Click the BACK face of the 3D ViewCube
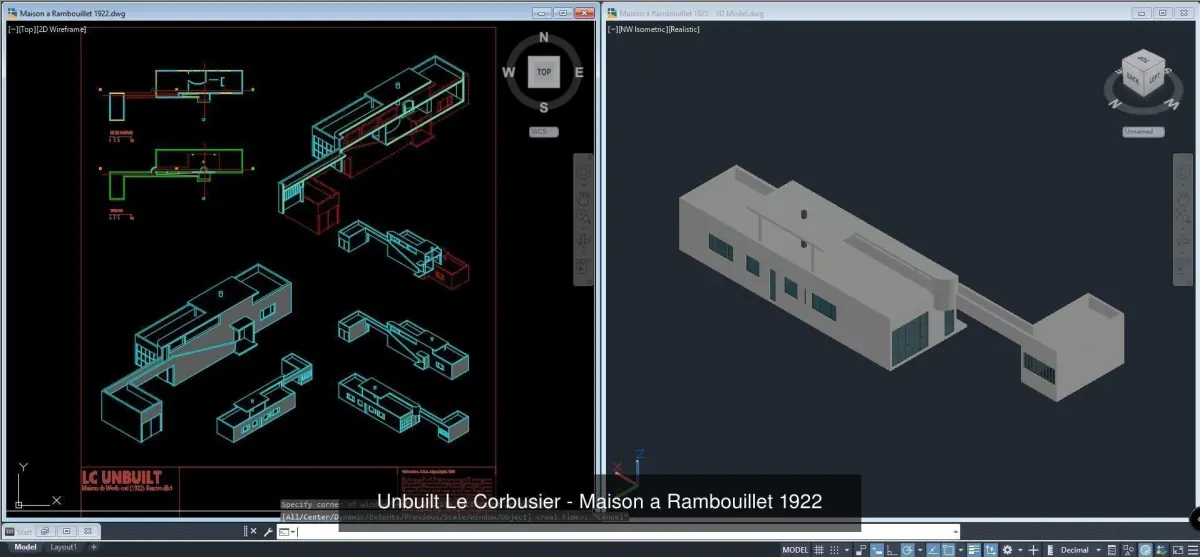The width and height of the screenshot is (1200, 557). tap(1134, 76)
